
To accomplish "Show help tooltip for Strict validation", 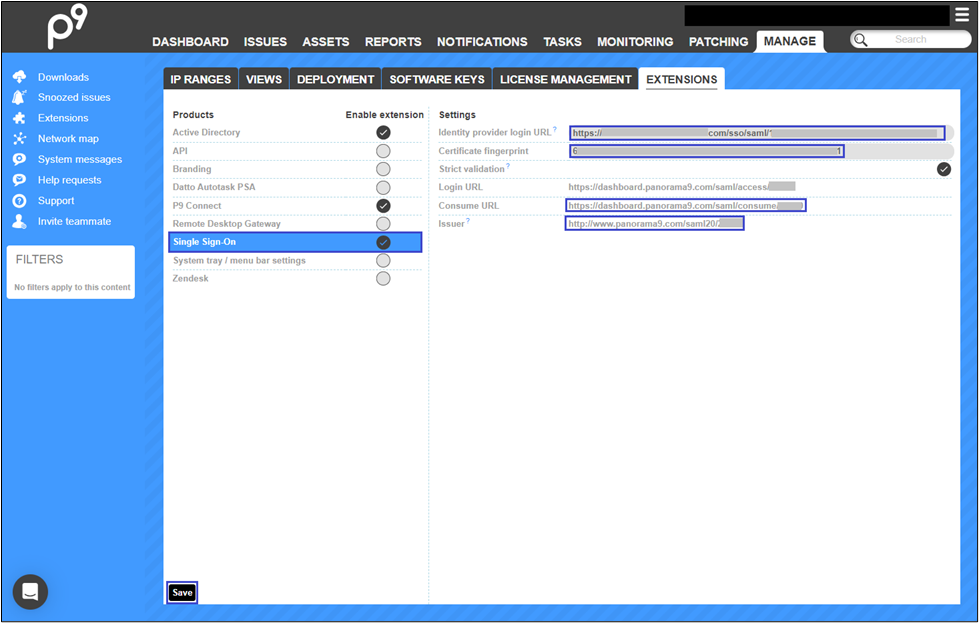I will click(x=508, y=165).
